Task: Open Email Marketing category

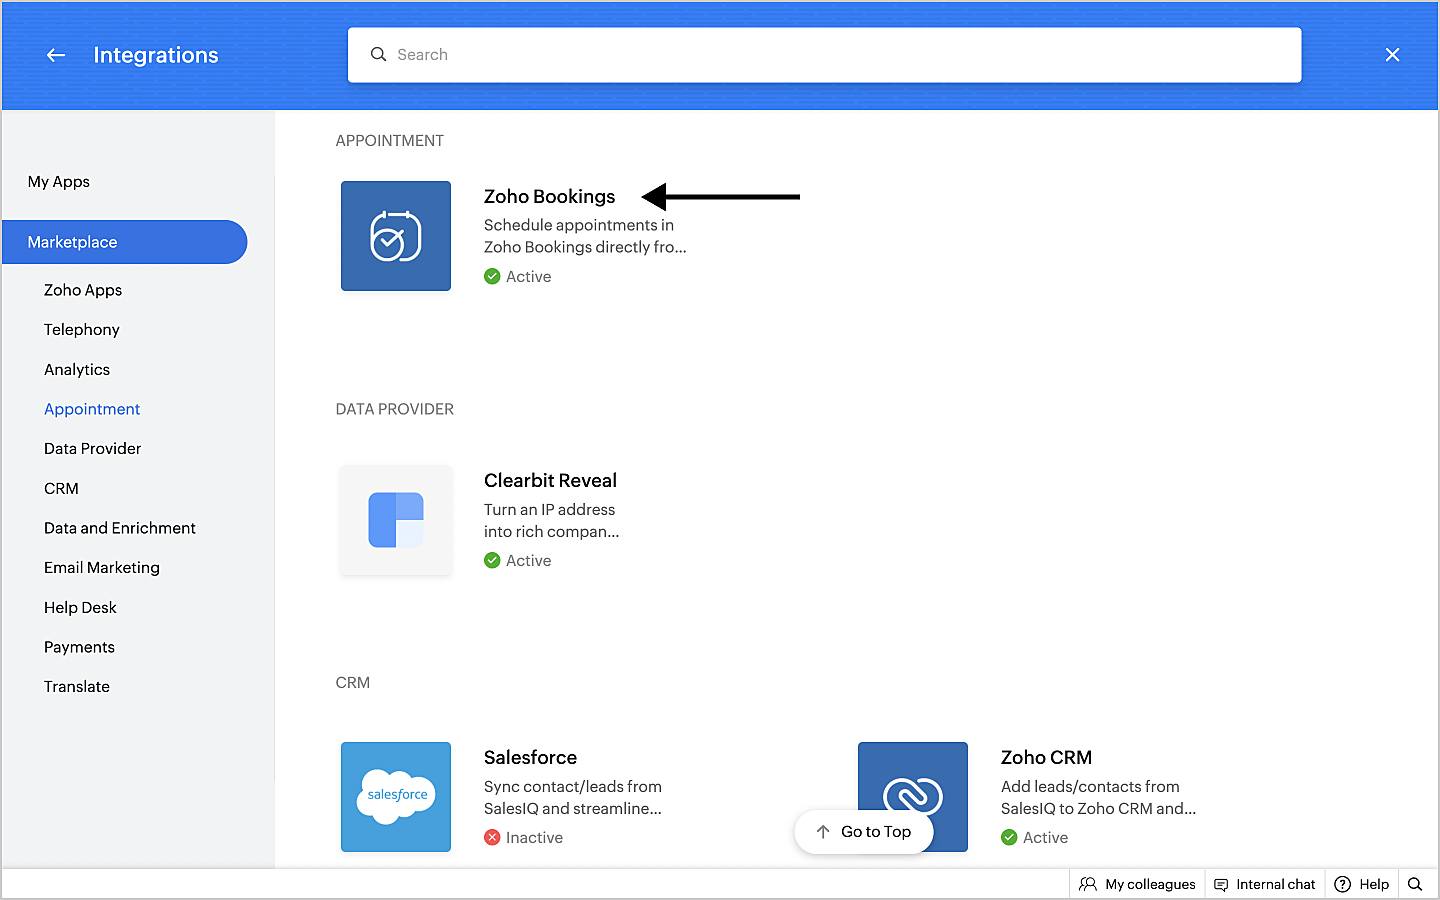Action: click(102, 568)
